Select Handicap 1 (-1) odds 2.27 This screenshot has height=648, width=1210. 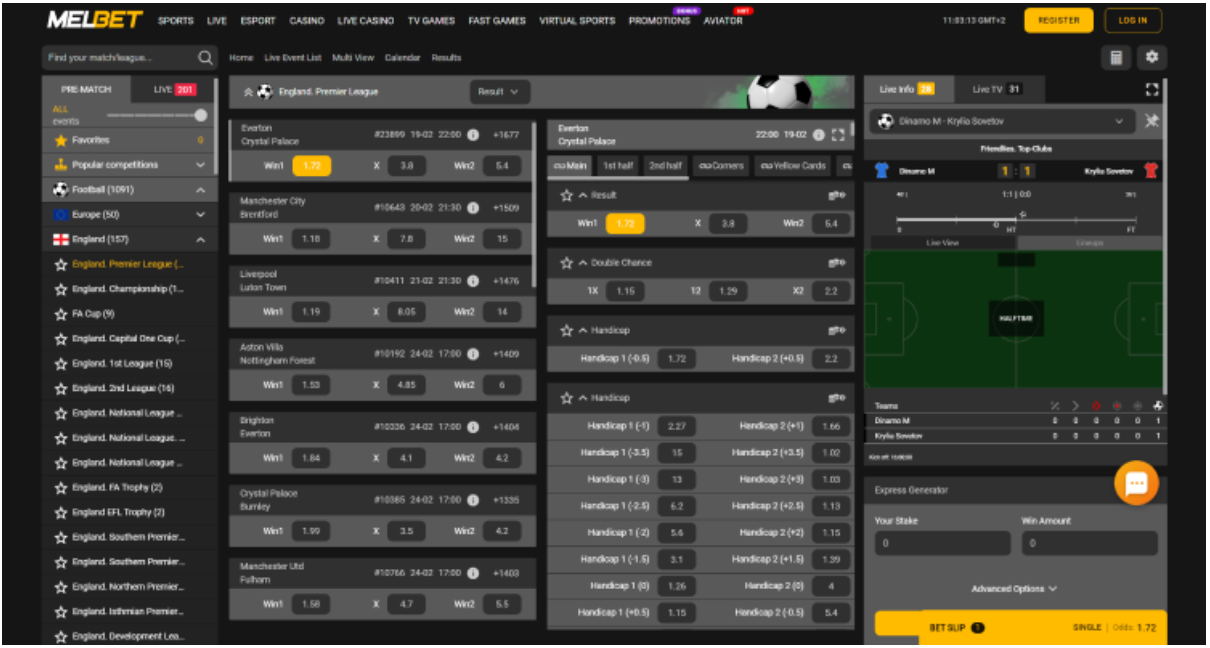point(677,426)
